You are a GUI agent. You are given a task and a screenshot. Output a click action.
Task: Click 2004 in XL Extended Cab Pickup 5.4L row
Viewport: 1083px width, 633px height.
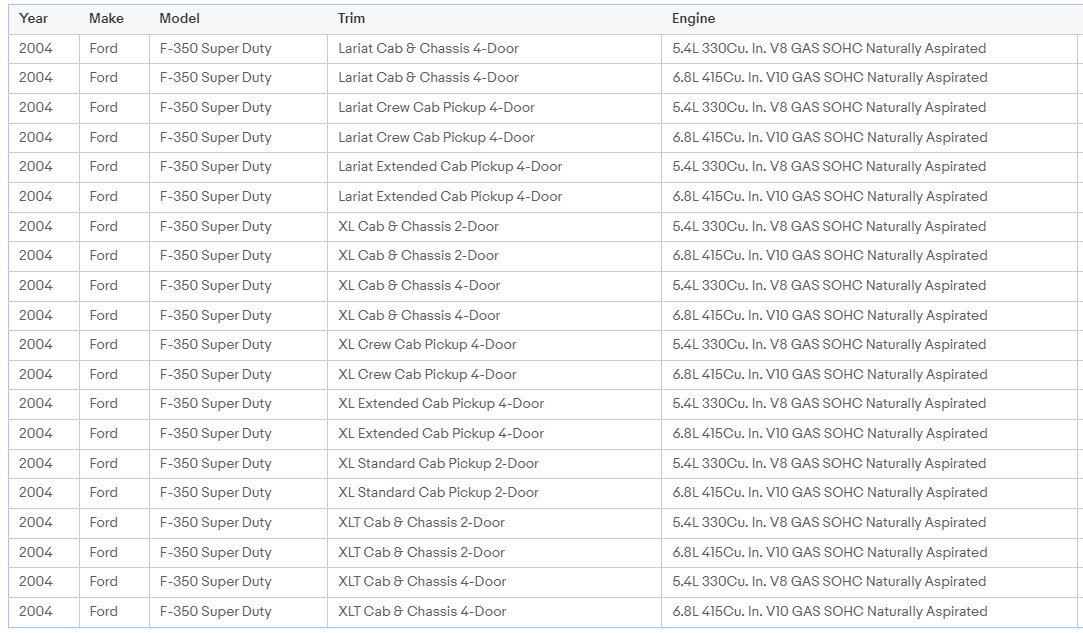tap(35, 404)
